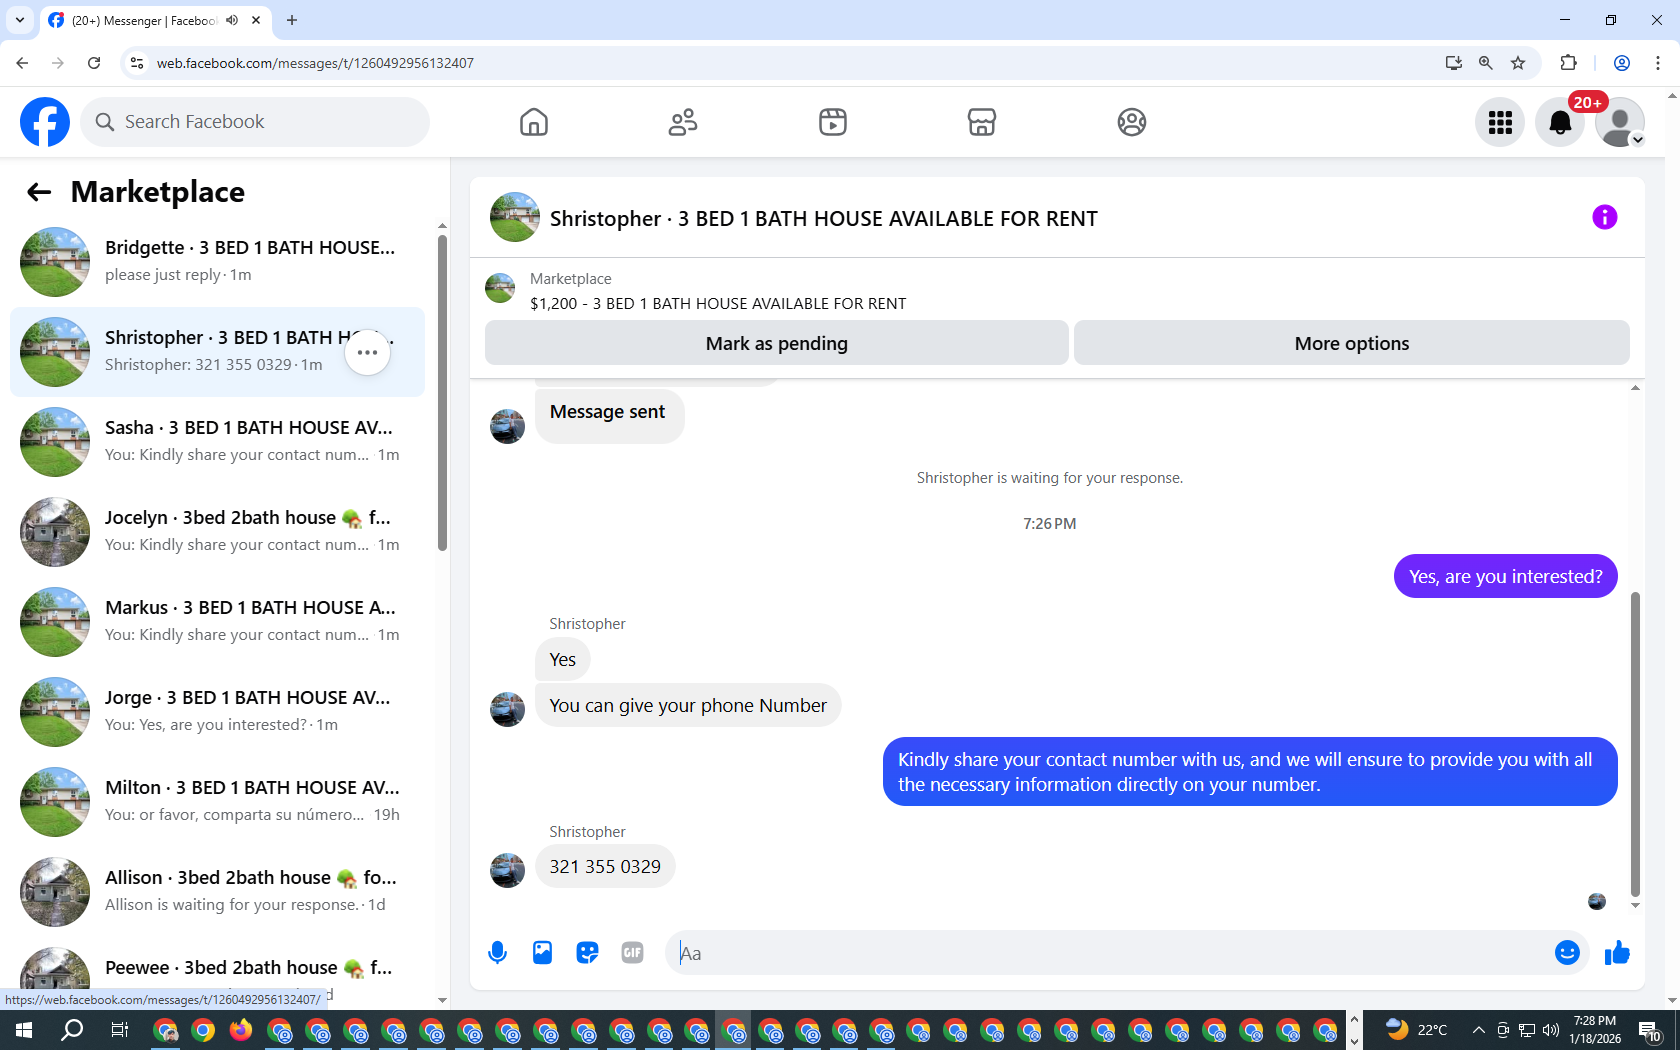The width and height of the screenshot is (1680, 1050).
Task: Click the 'Message sent' bubble
Action: pyautogui.click(x=609, y=415)
